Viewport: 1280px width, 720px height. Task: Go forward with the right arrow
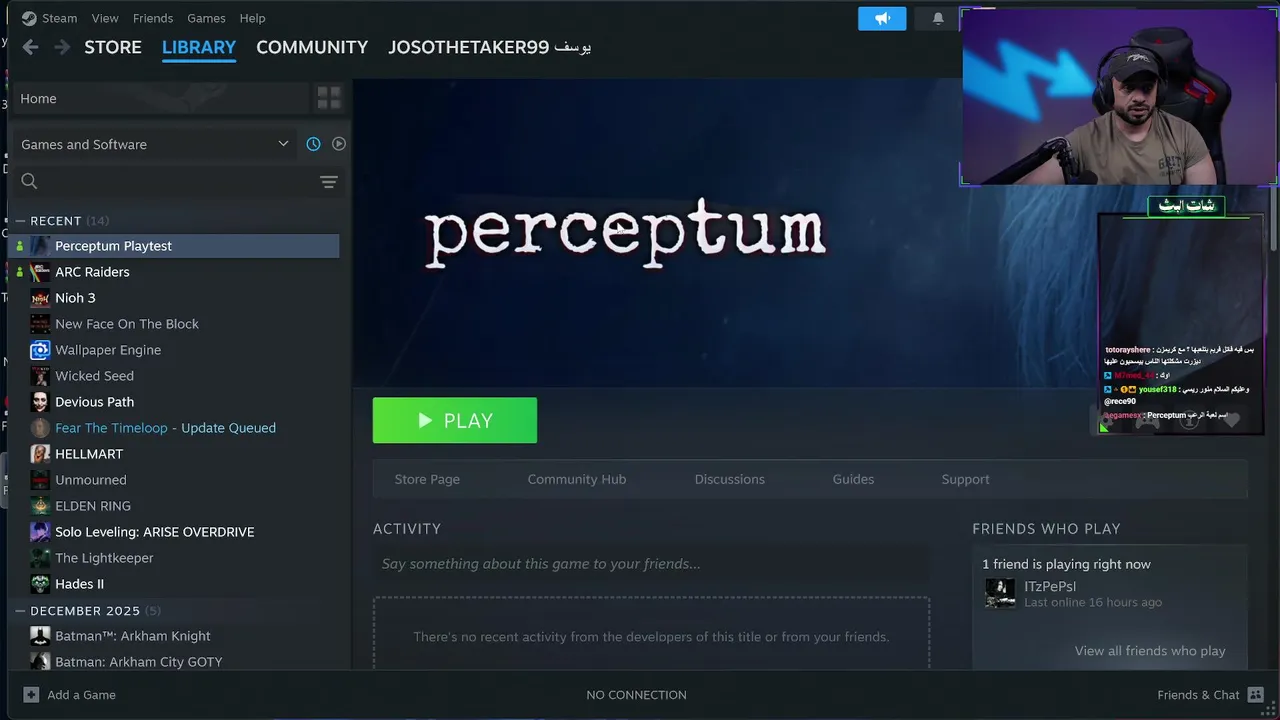pos(62,47)
